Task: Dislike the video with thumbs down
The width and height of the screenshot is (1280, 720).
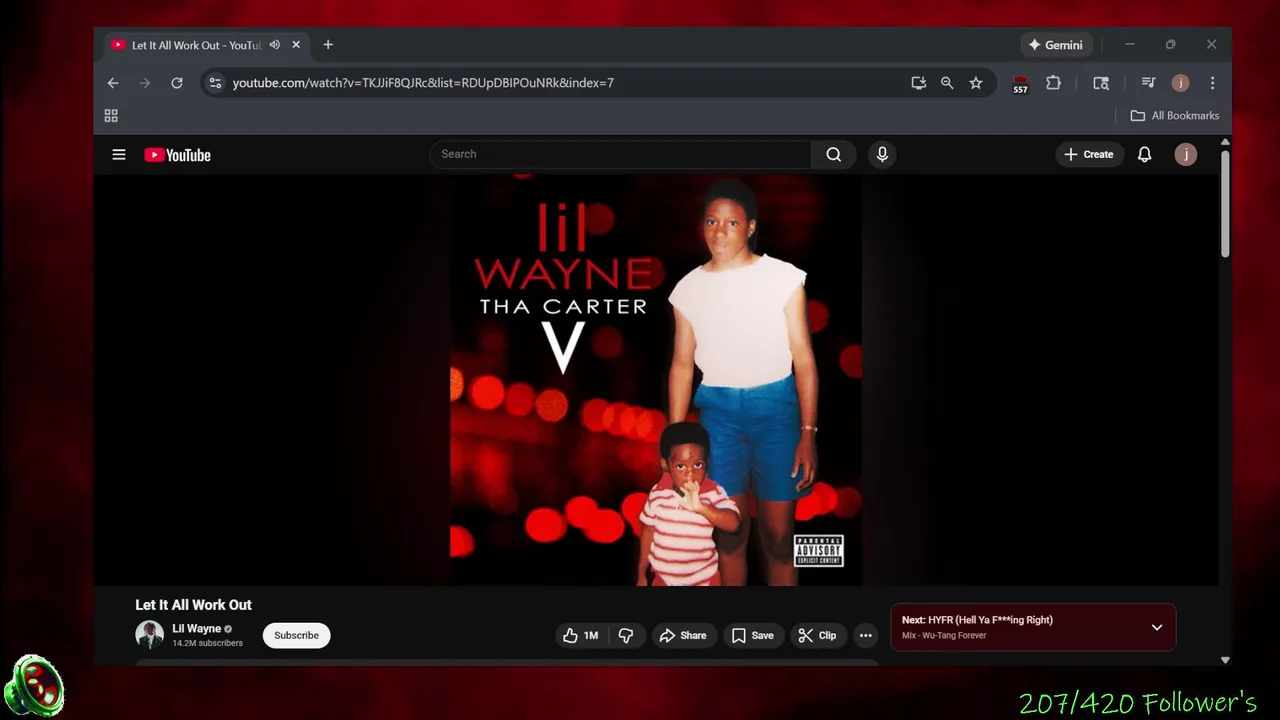Action: point(626,635)
